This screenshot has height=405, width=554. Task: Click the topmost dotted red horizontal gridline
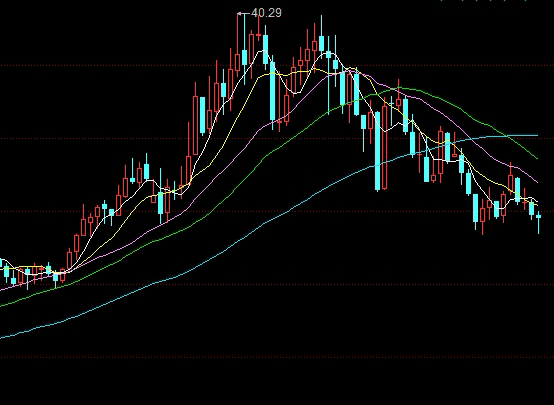[x=277, y=65]
